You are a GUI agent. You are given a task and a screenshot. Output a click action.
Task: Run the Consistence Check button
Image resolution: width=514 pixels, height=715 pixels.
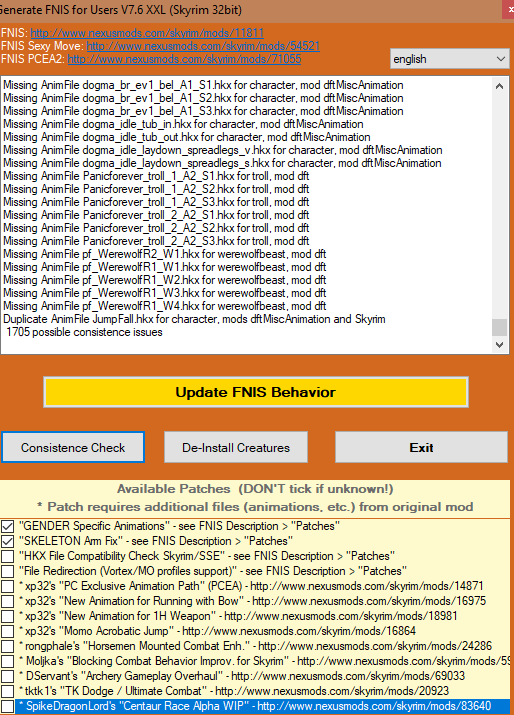coord(73,447)
